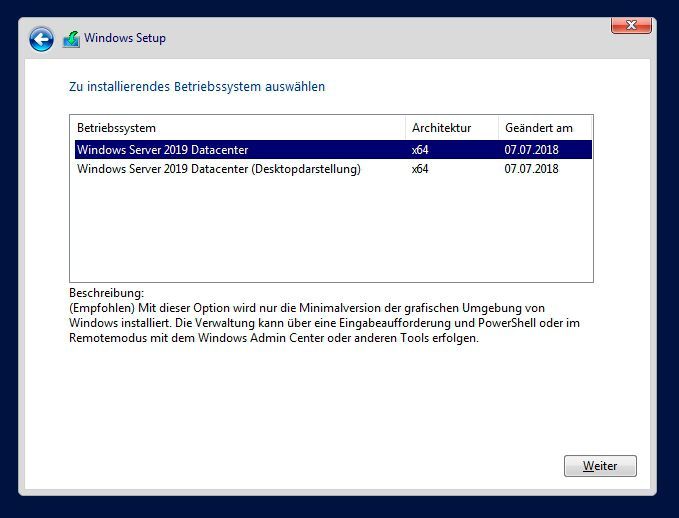Click the Weiter button
The image size is (679, 518).
tap(600, 466)
